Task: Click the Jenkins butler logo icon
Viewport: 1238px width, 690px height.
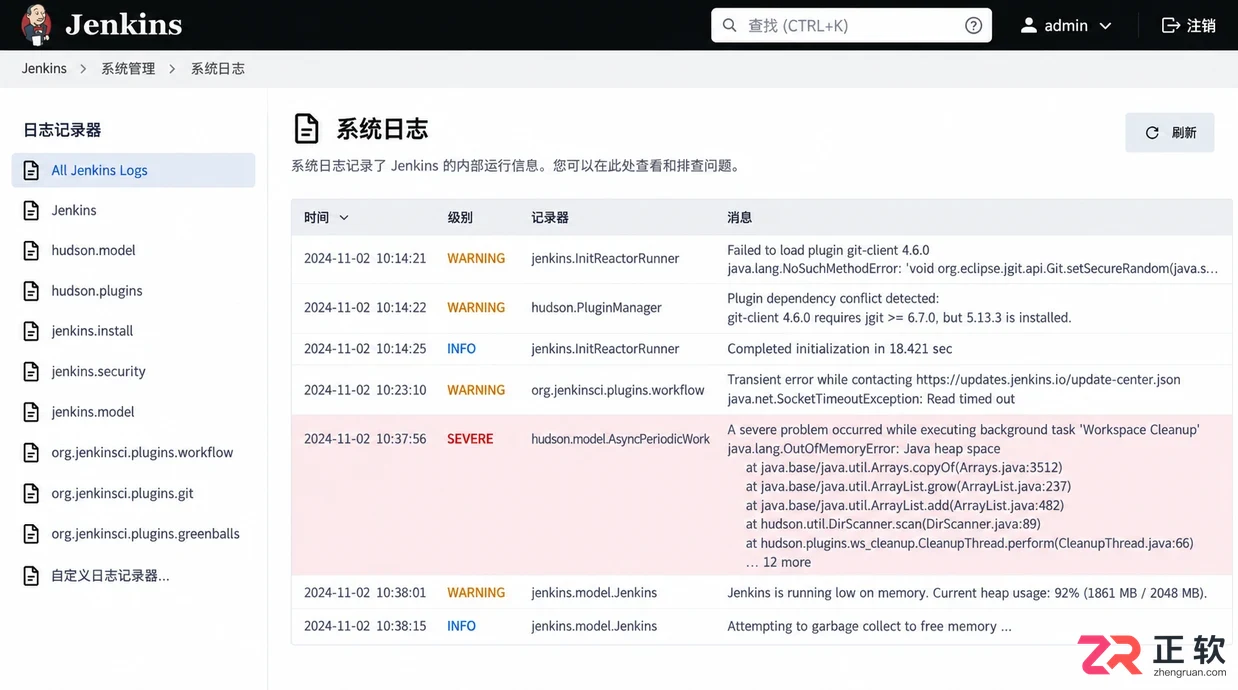Action: (35, 25)
